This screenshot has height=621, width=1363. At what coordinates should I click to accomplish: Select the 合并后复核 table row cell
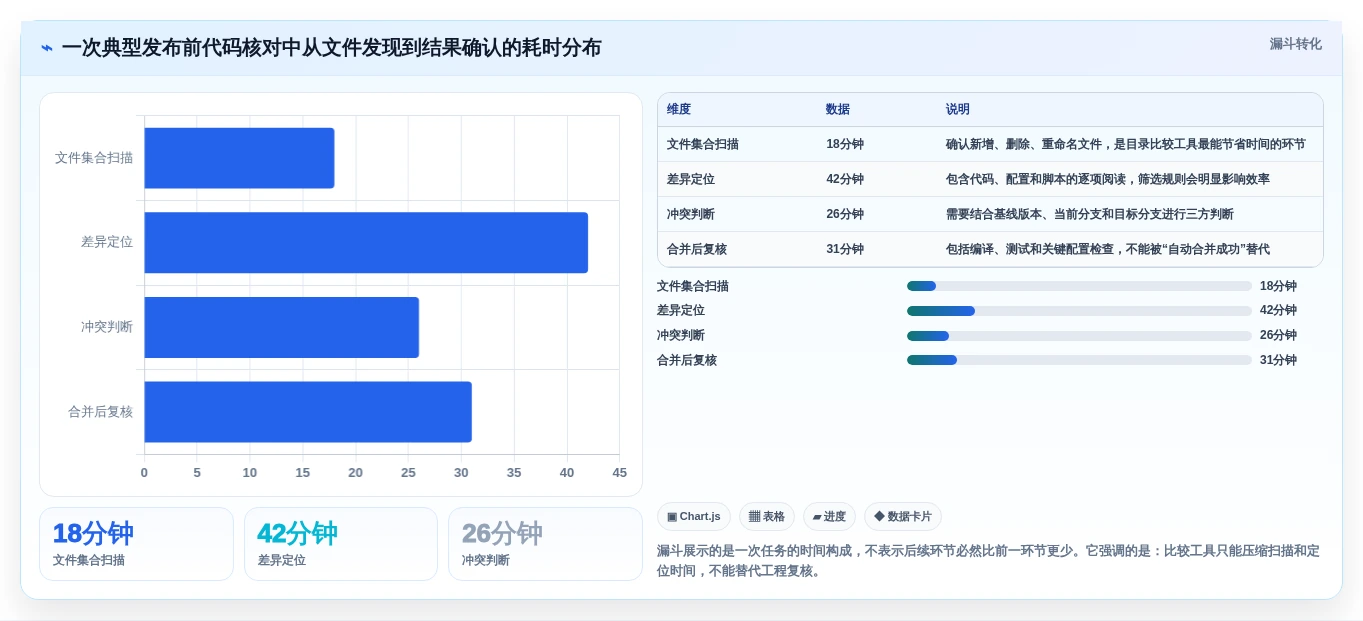[x=697, y=249]
